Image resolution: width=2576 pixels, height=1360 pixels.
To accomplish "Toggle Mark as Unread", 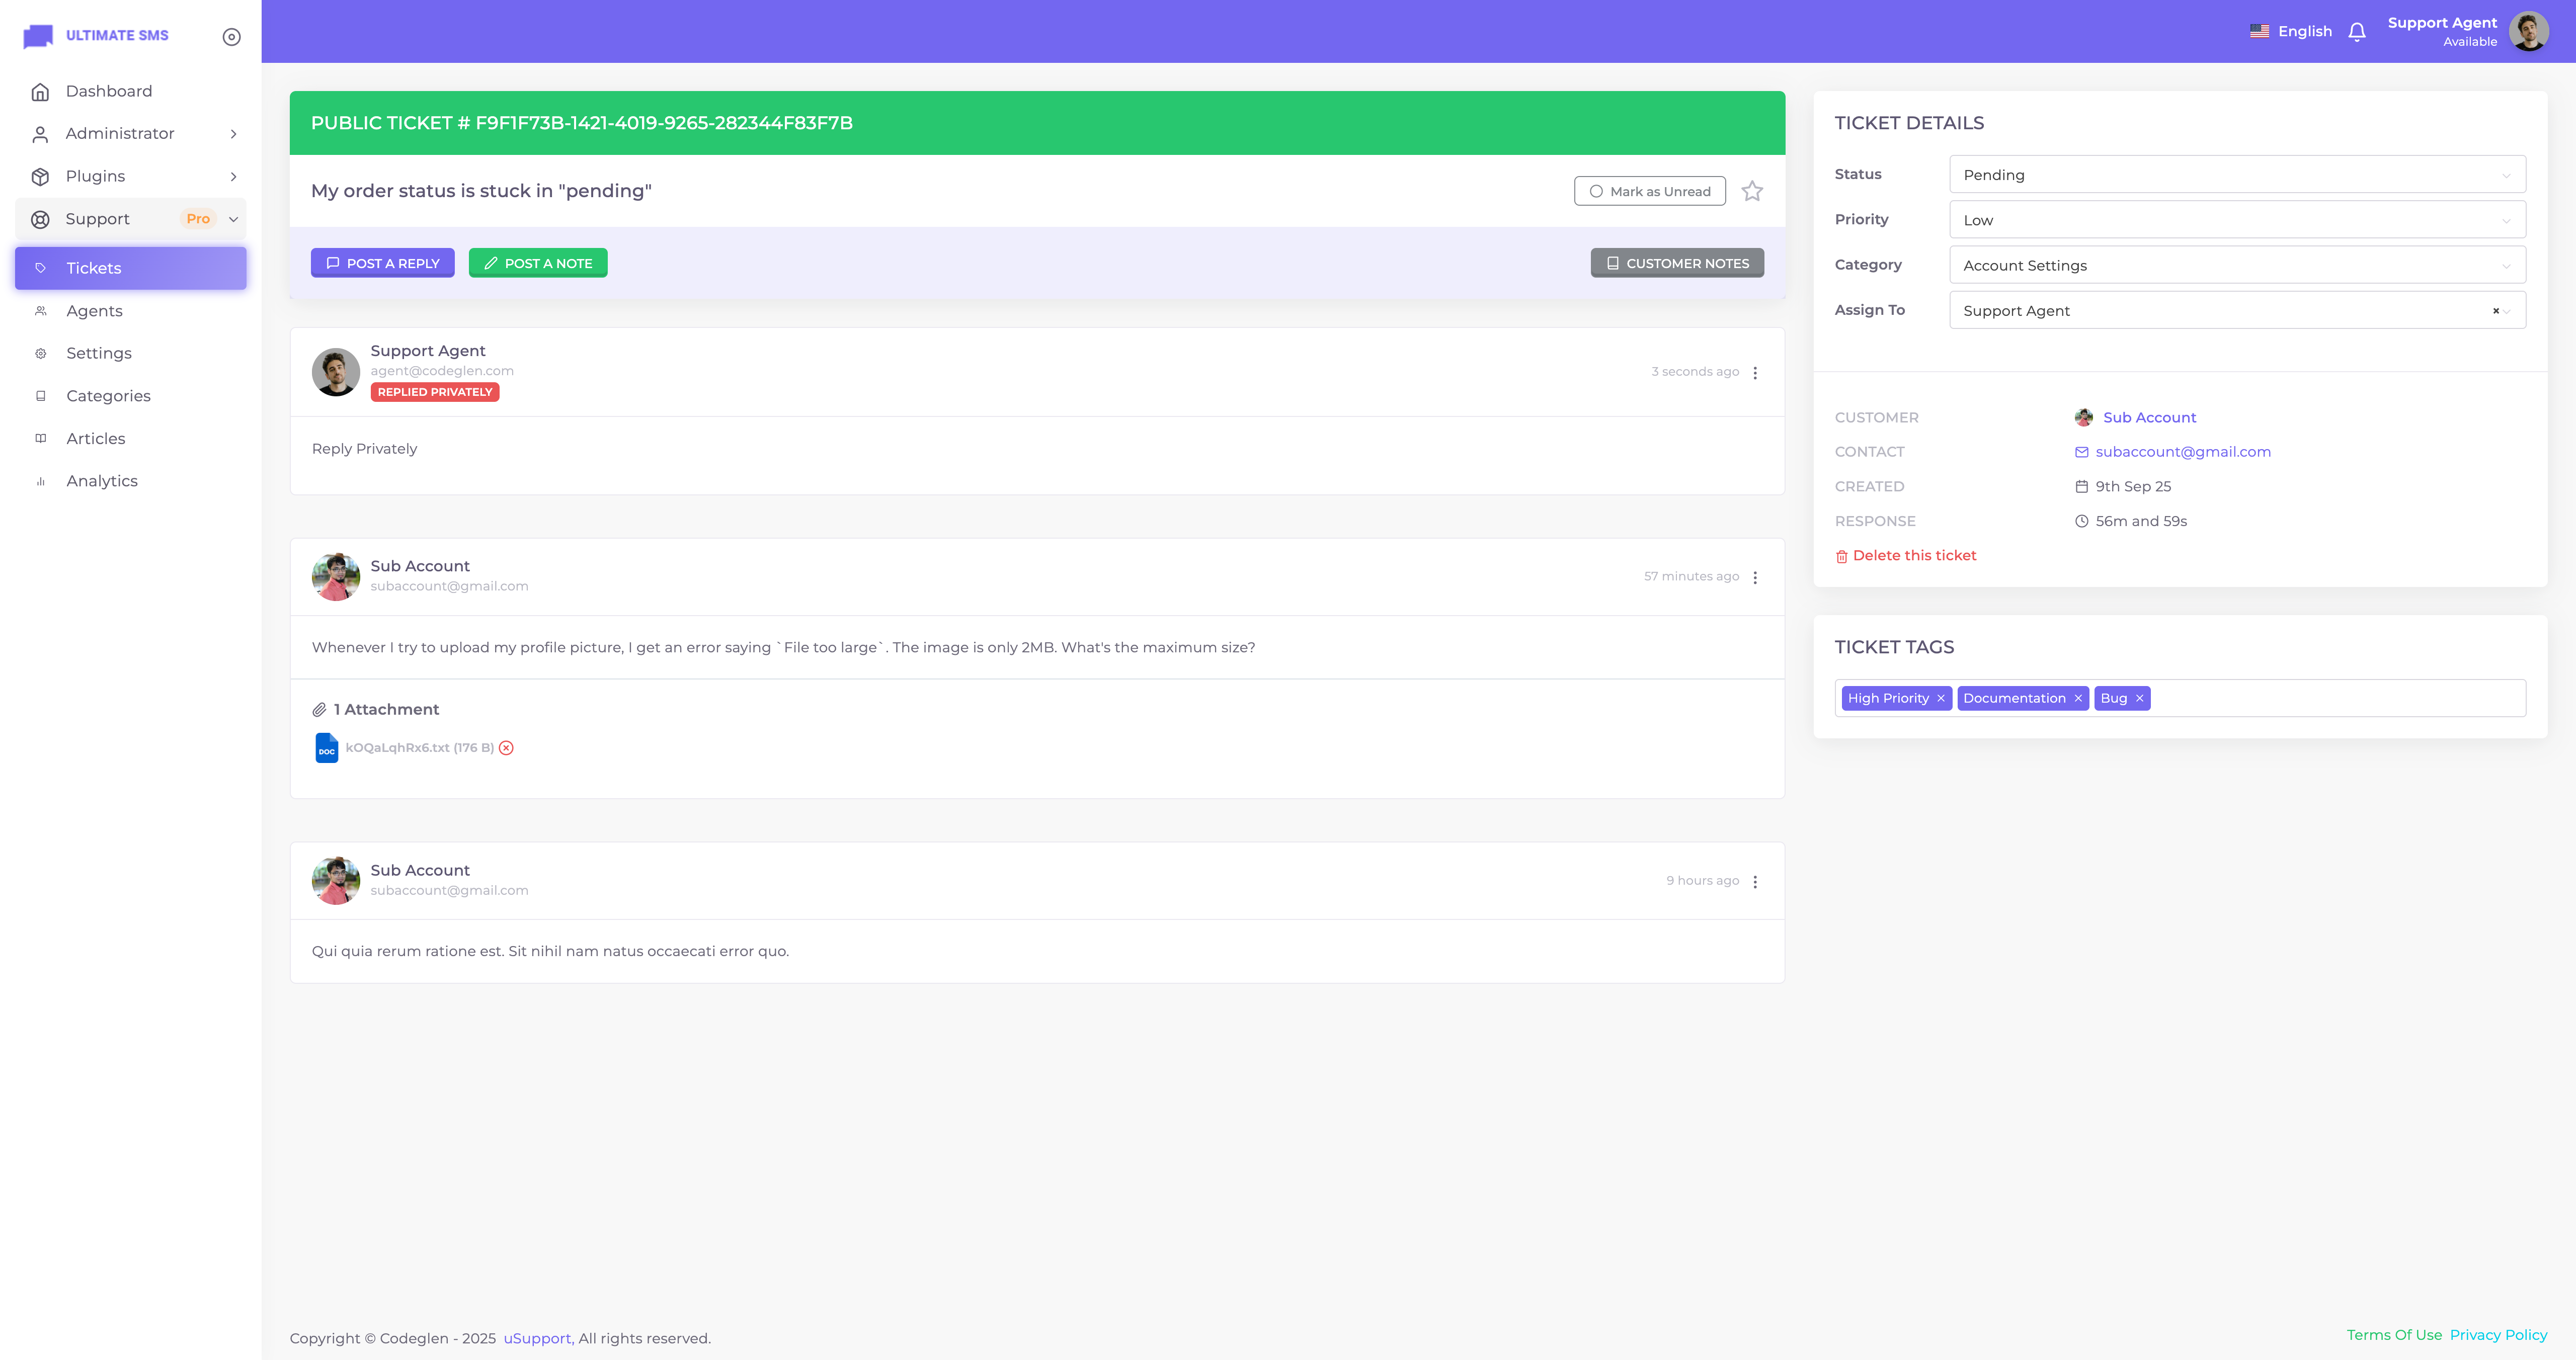I will click(1649, 191).
